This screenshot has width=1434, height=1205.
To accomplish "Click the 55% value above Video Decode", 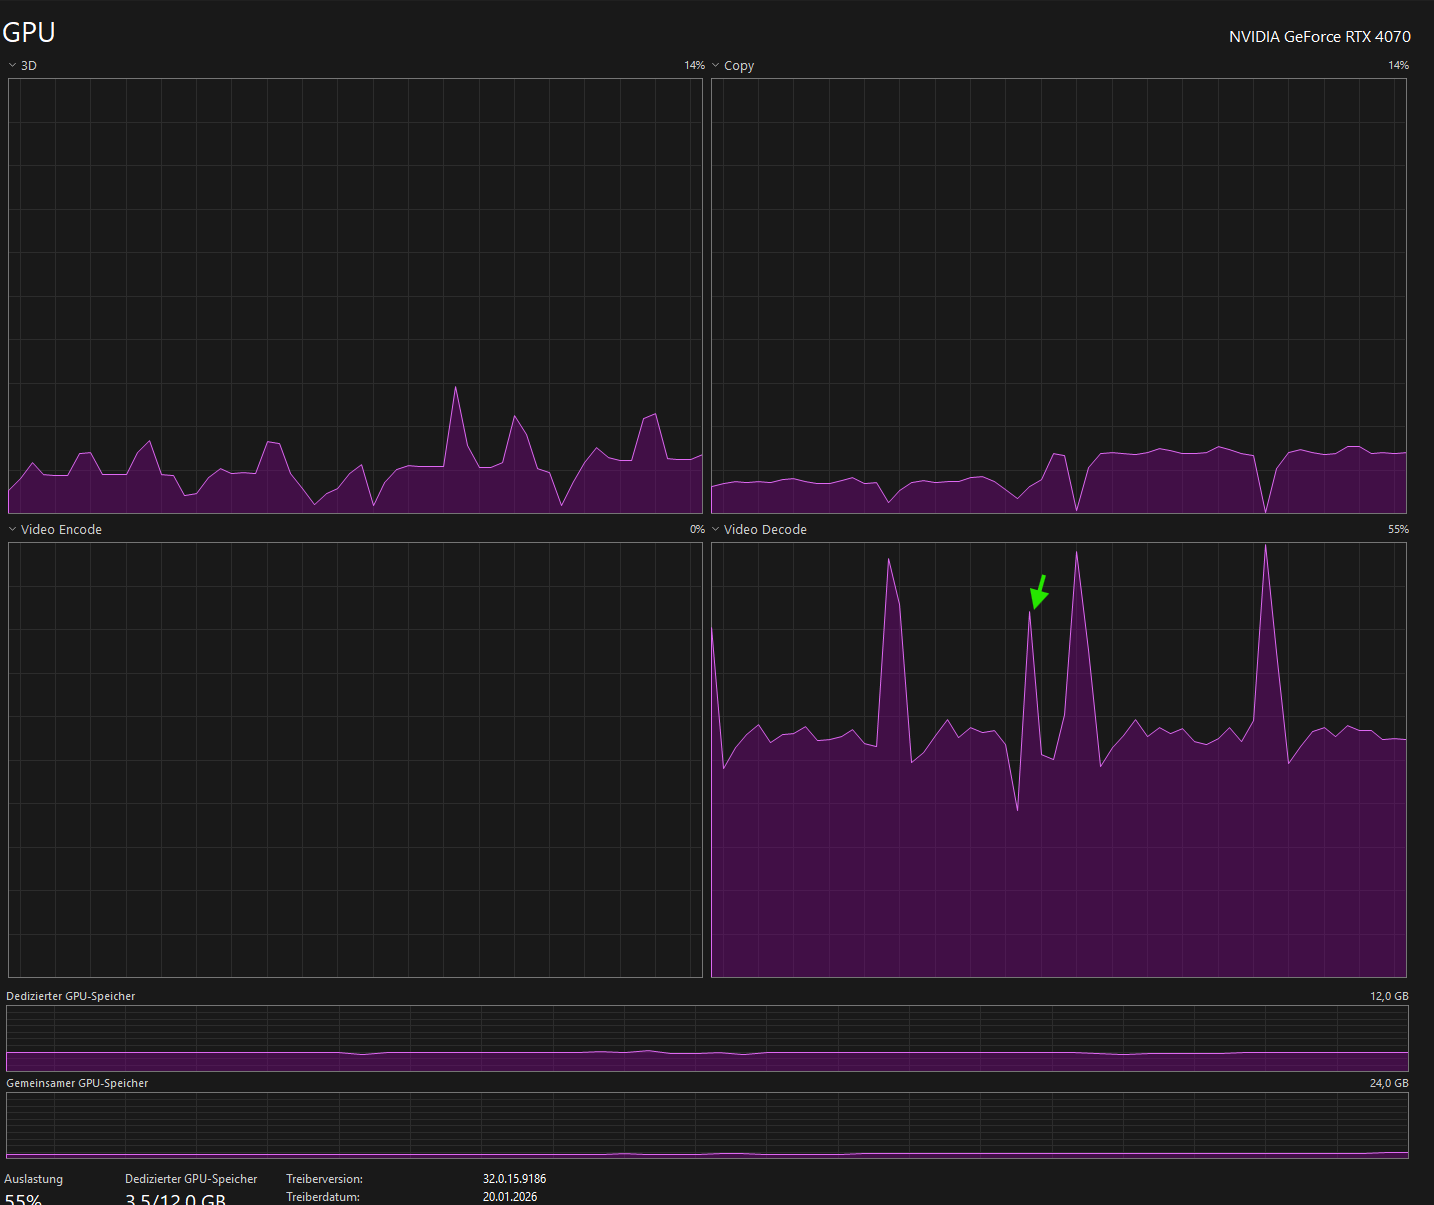I will point(1398,529).
